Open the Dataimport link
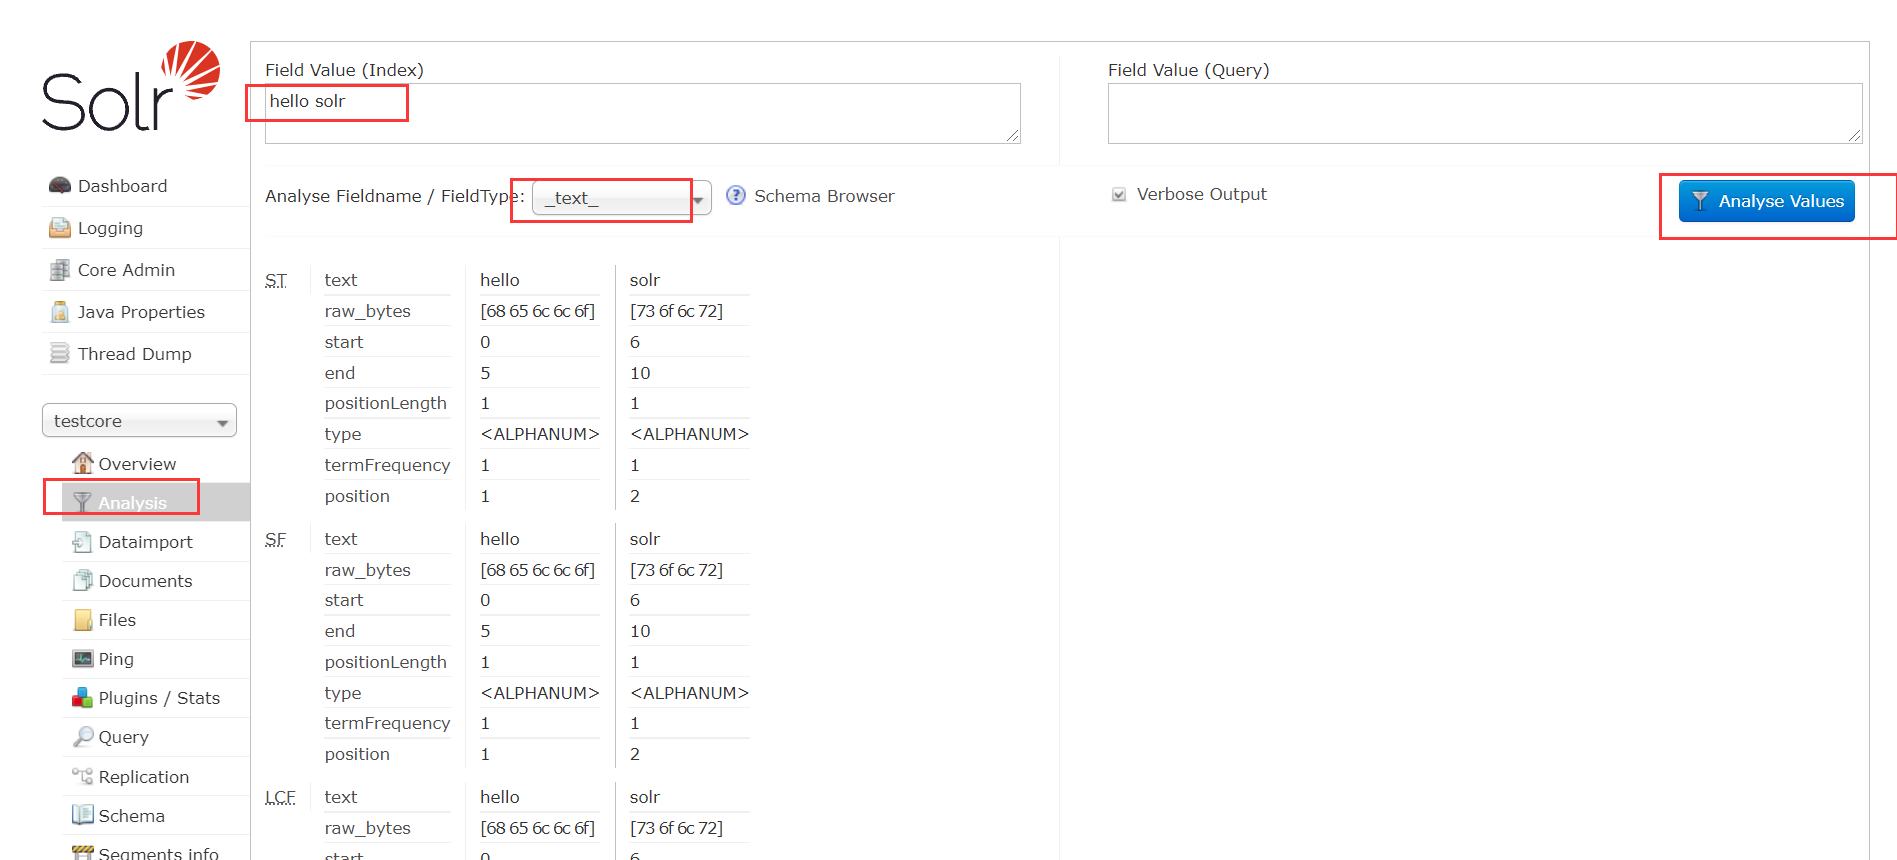The image size is (1897, 860). [145, 542]
